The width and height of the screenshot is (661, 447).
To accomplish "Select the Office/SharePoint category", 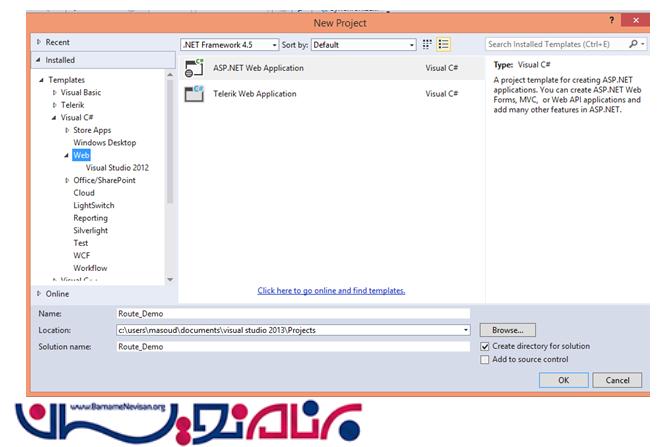I will tap(105, 180).
